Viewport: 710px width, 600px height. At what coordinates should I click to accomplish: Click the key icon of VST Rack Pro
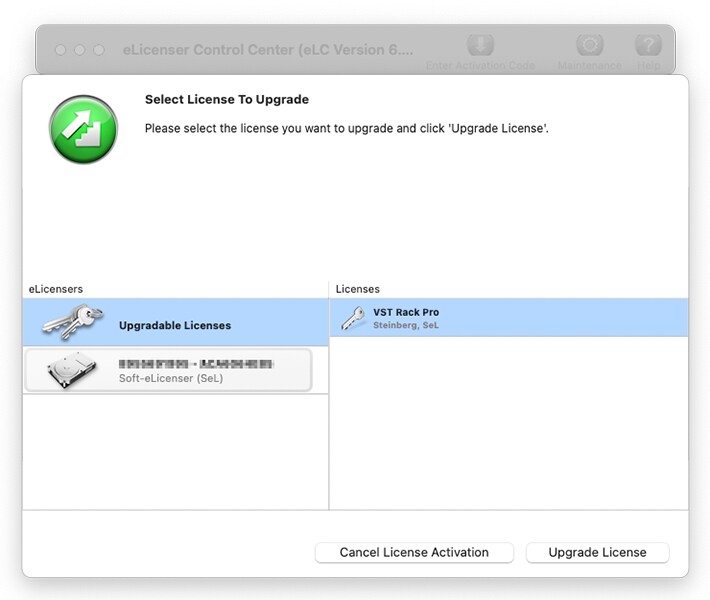tap(353, 318)
